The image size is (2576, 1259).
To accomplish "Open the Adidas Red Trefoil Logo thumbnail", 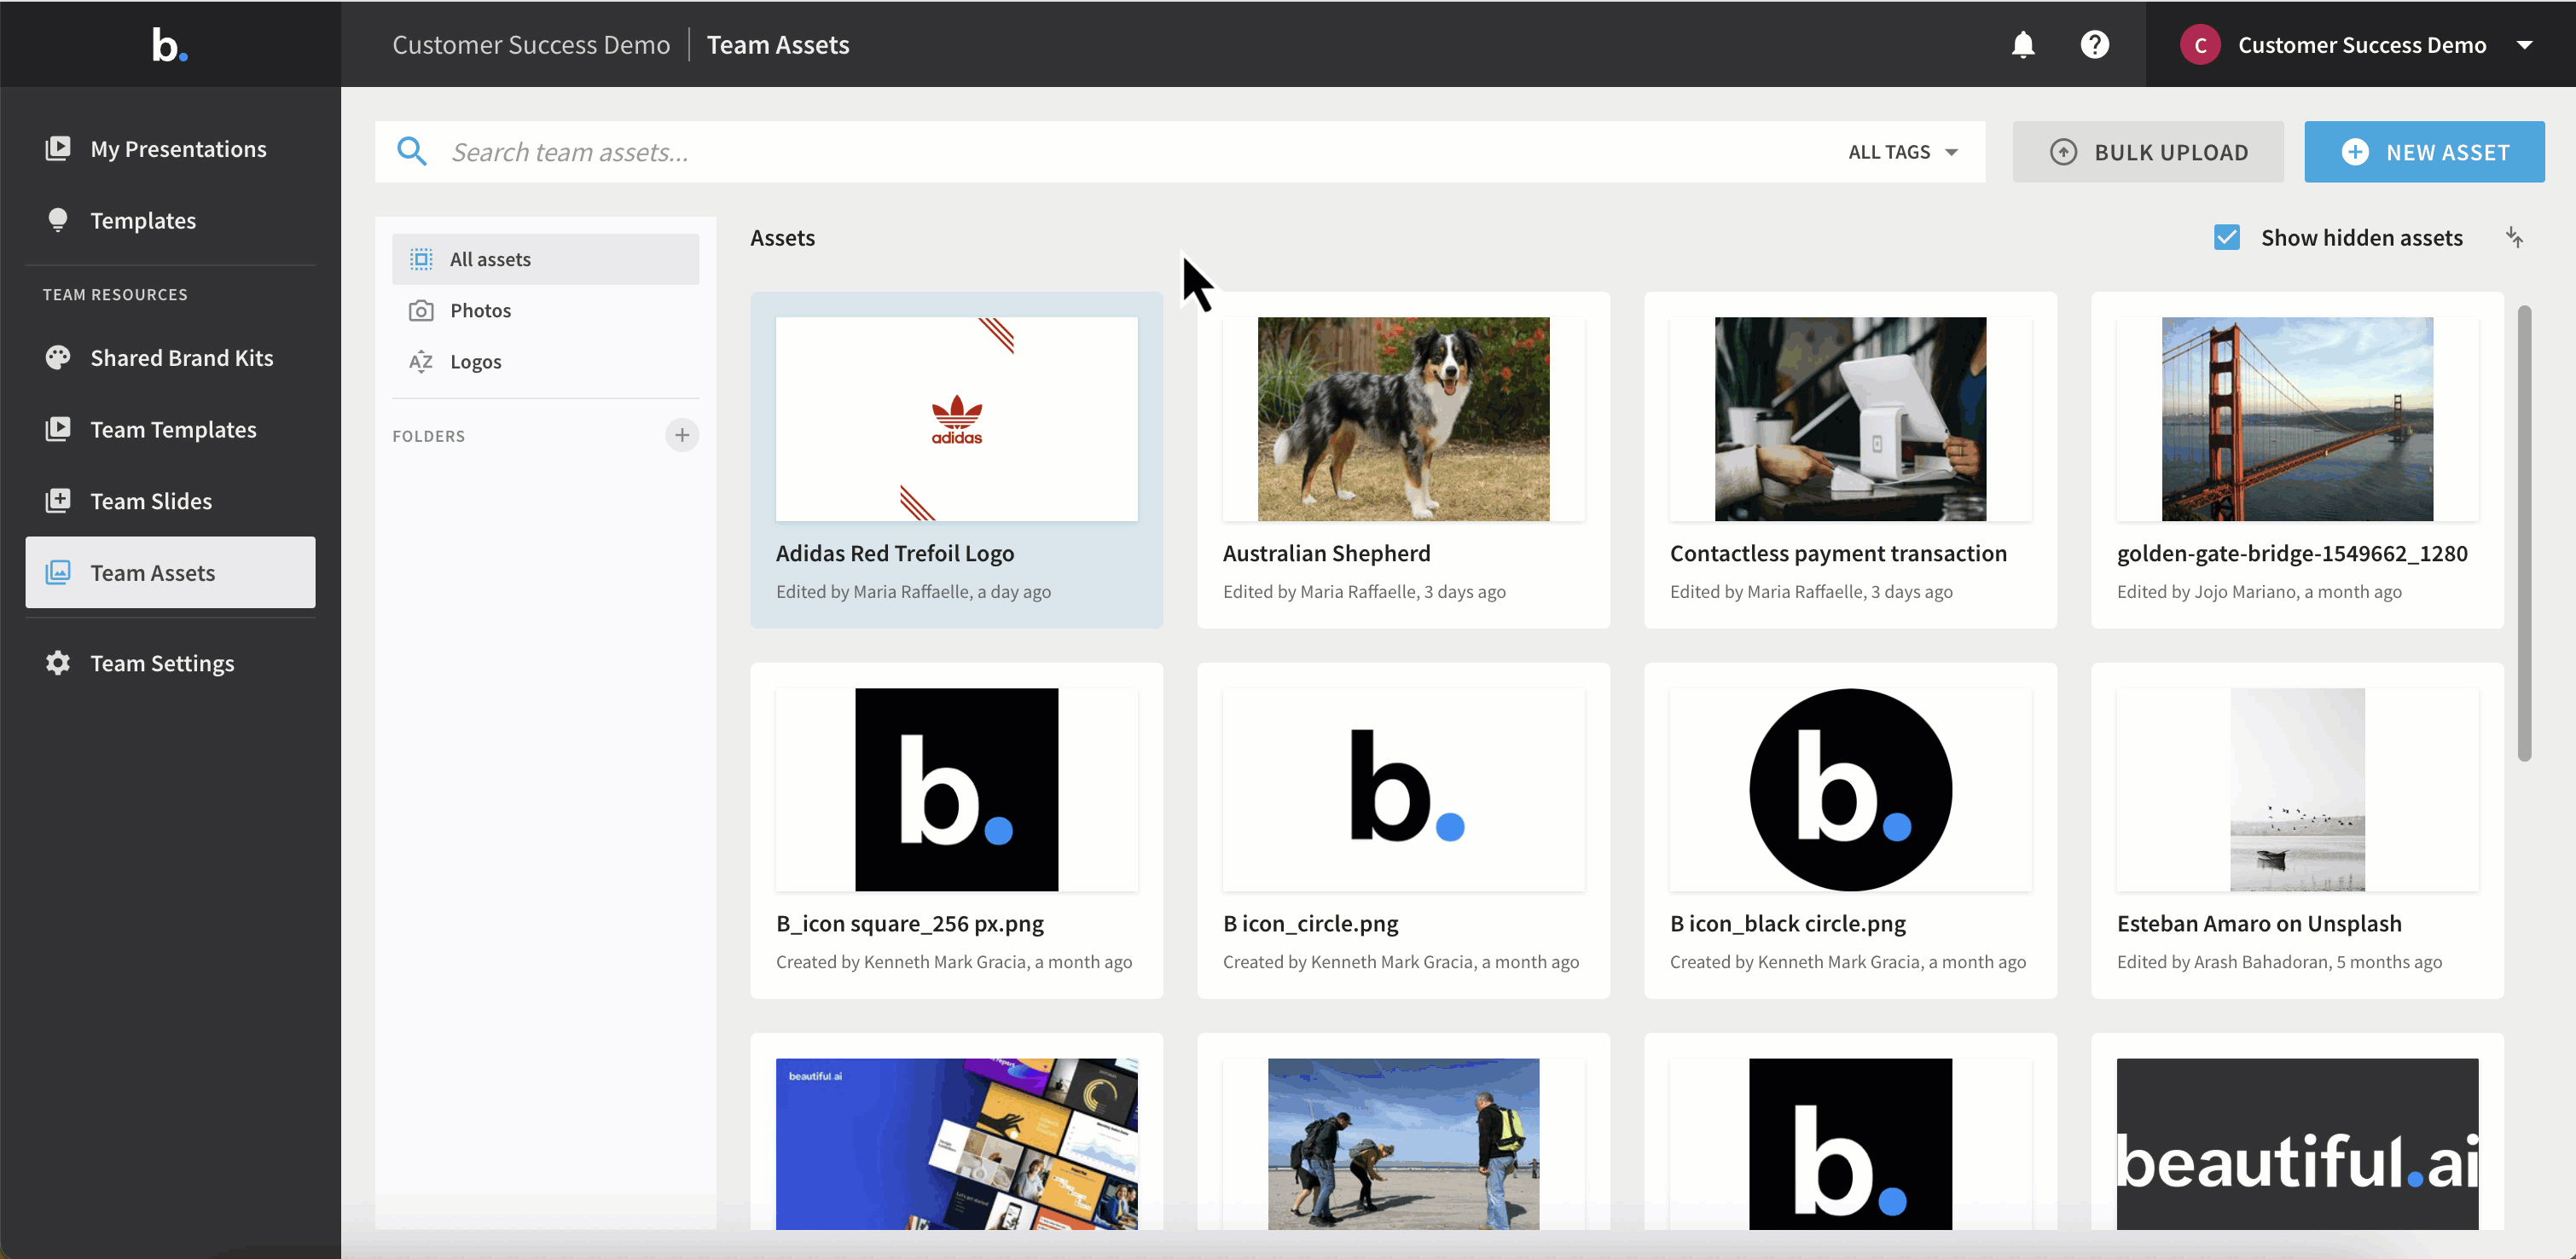I will 956,419.
